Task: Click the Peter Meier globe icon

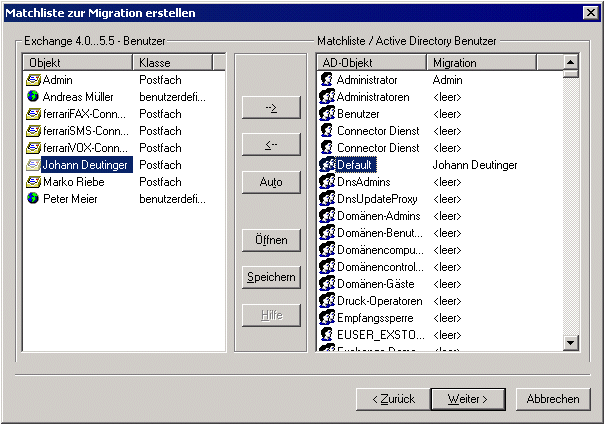Action: click(x=33, y=199)
